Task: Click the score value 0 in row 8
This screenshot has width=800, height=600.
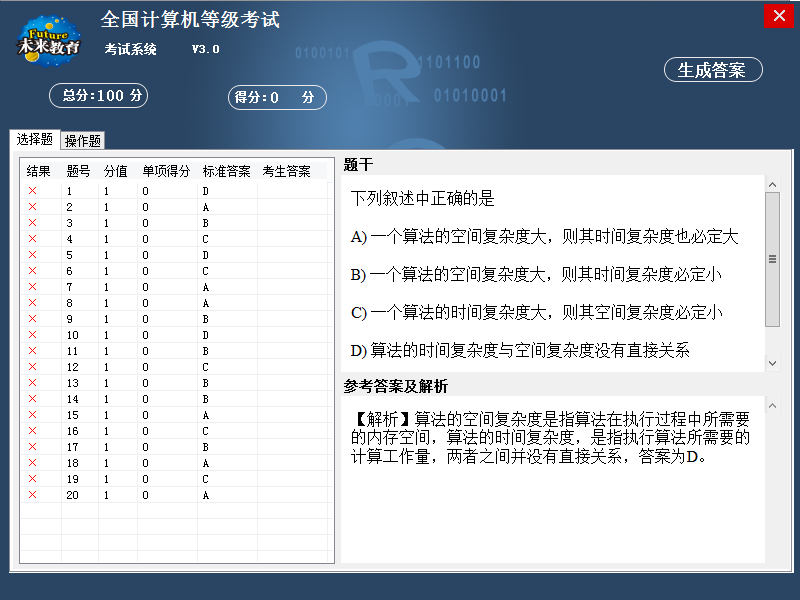Action: tap(145, 303)
